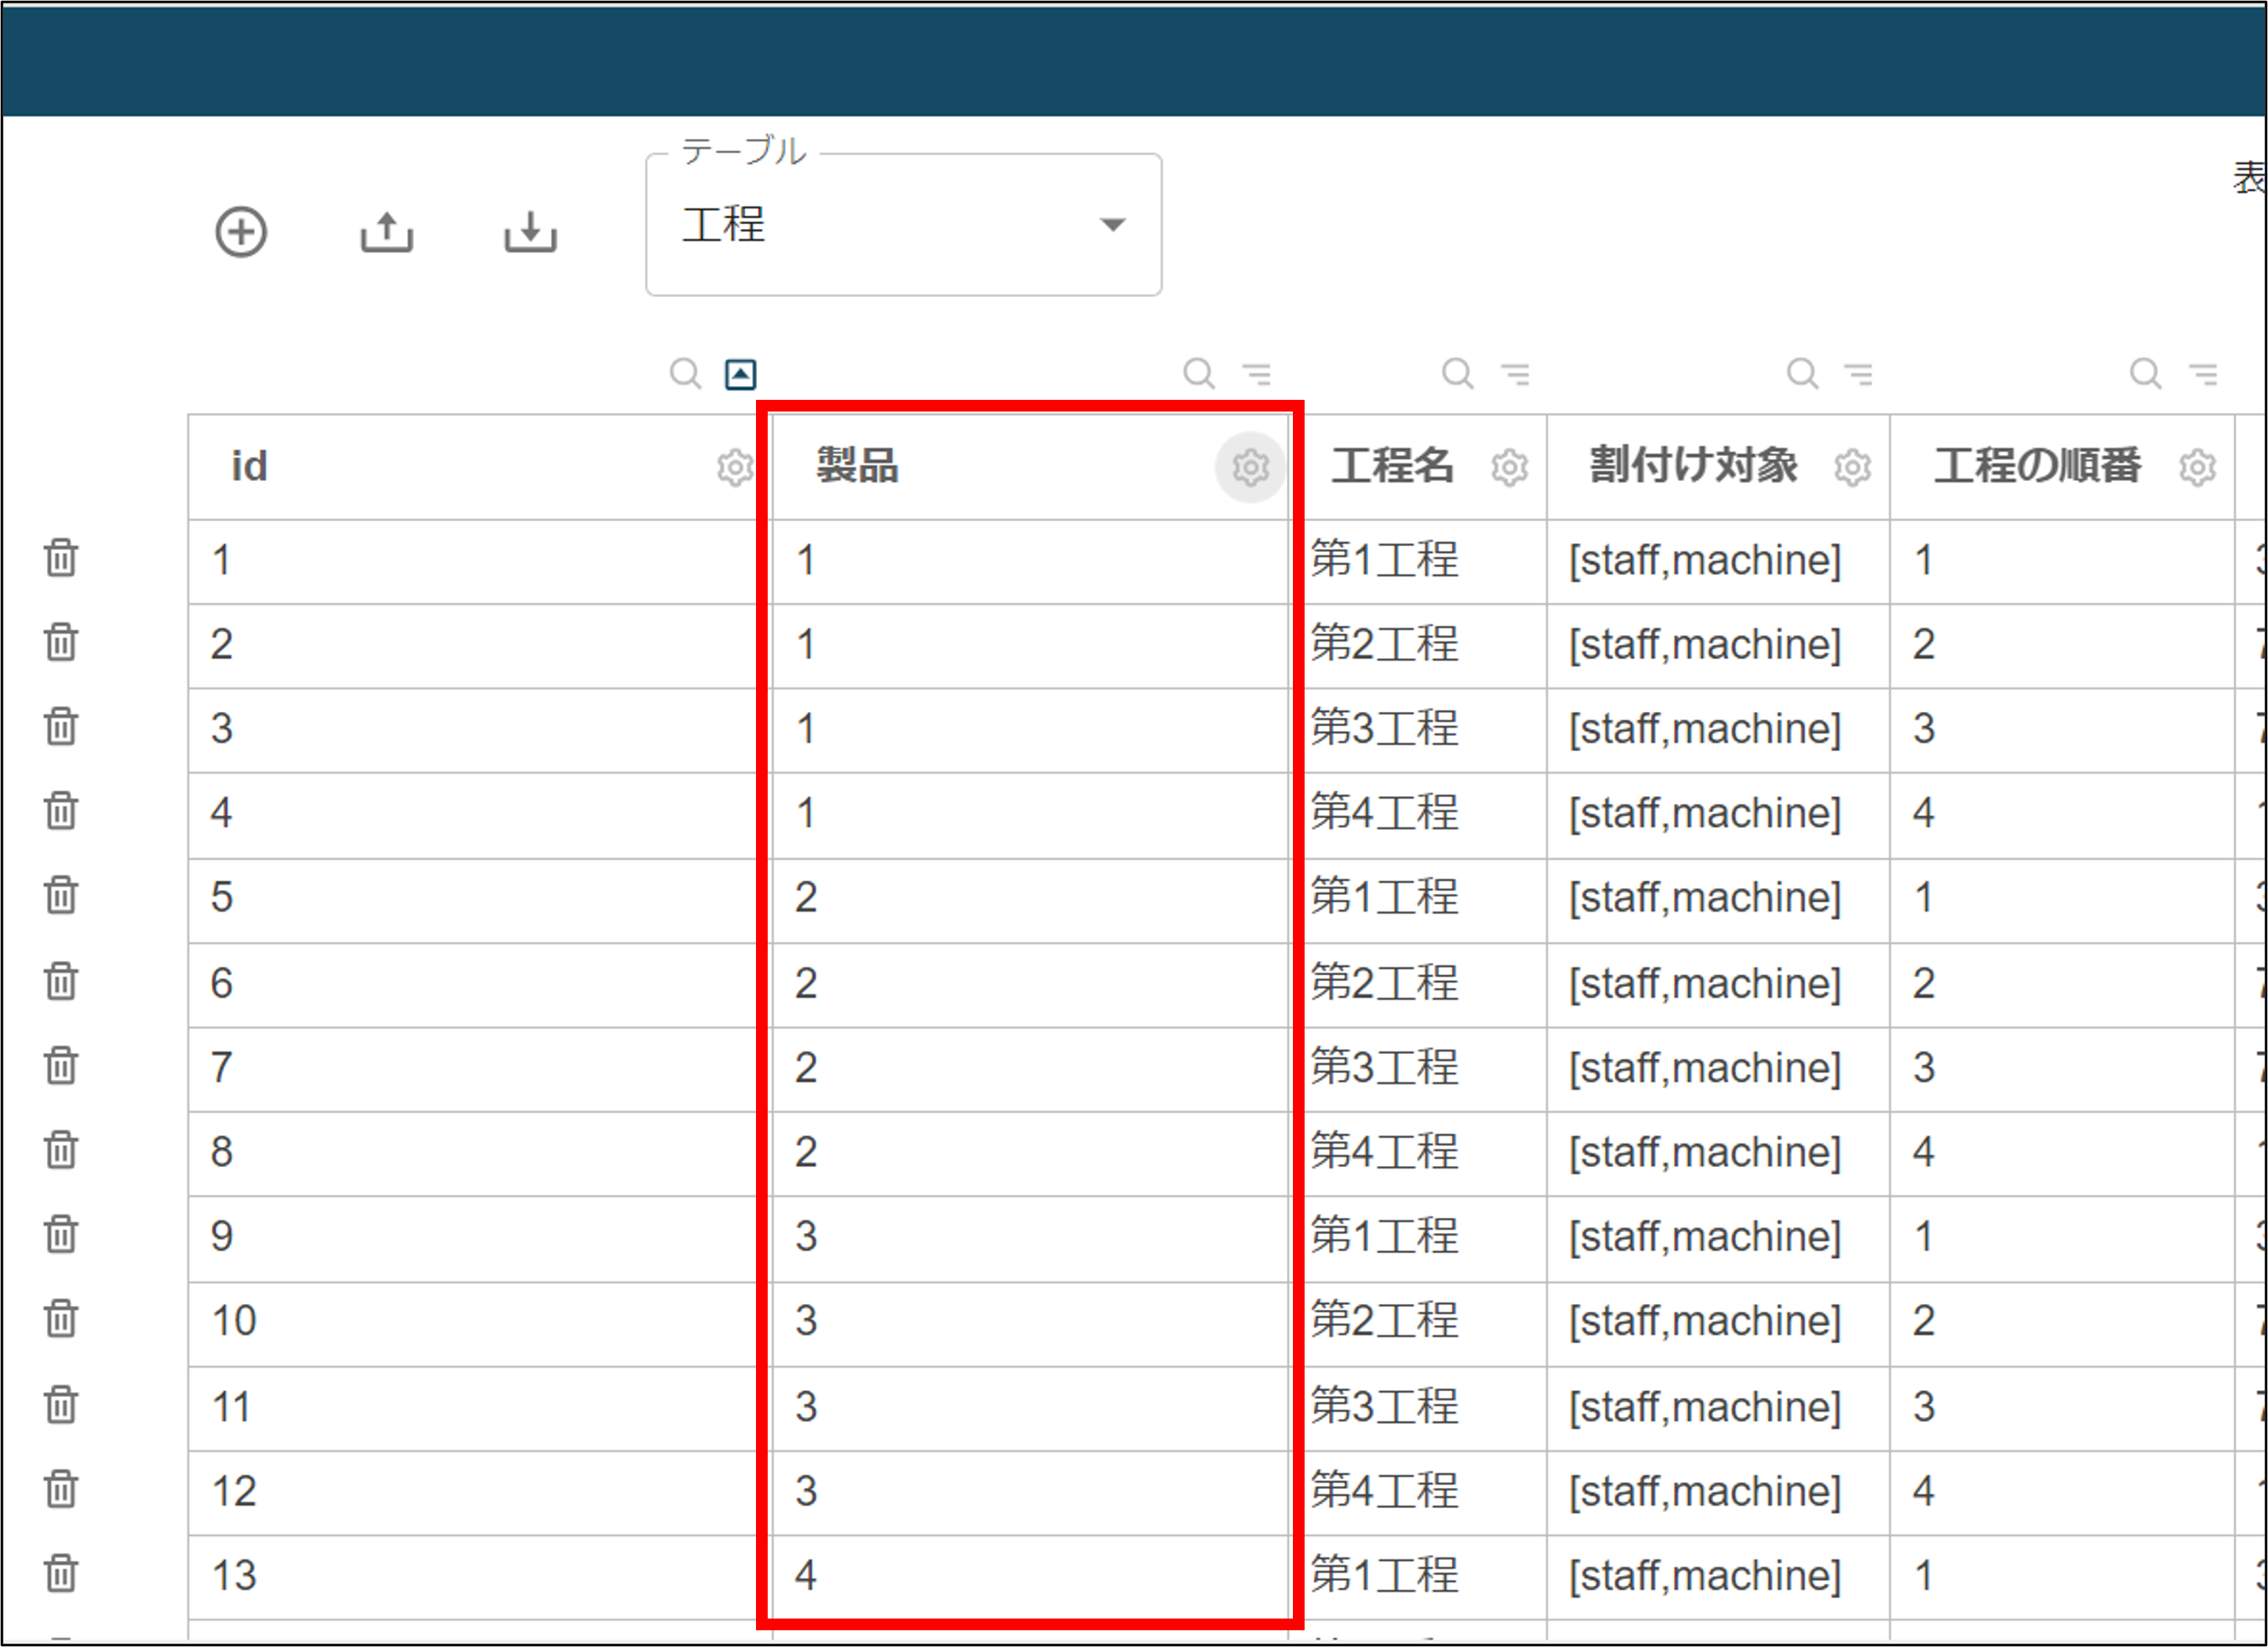The image size is (2268, 1647).
Task: Open settings gear for 工程名 column
Action: pyautogui.click(x=1510, y=467)
